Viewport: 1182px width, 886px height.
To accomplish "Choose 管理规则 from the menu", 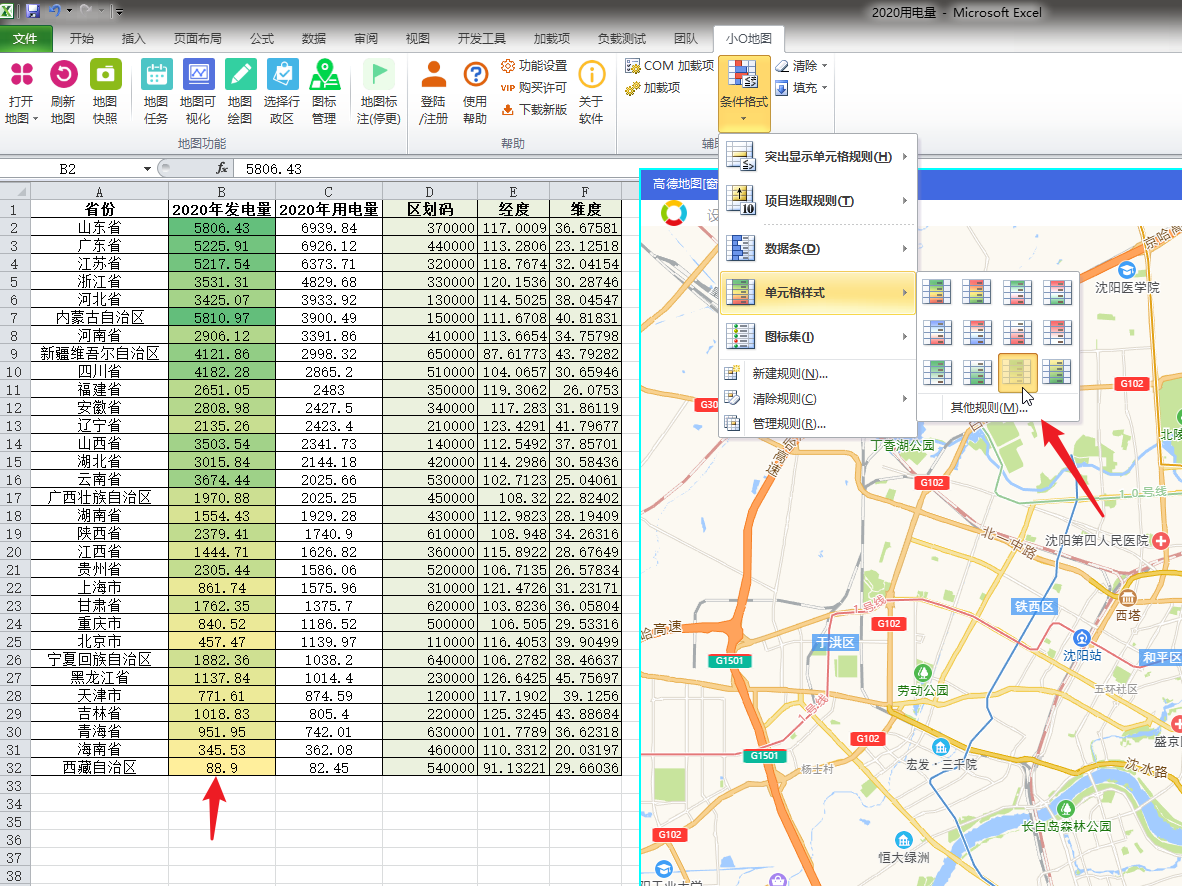I will (788, 424).
